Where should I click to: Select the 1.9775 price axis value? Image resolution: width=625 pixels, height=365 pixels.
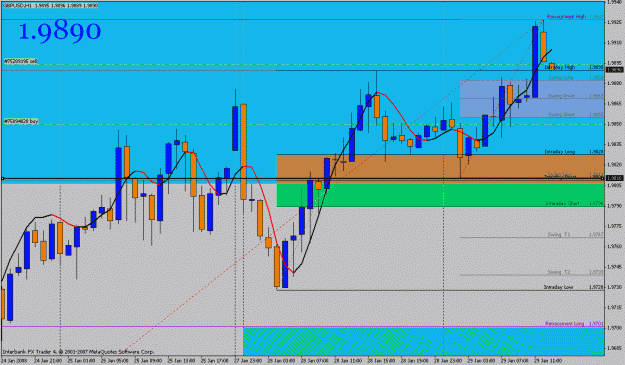(614, 226)
